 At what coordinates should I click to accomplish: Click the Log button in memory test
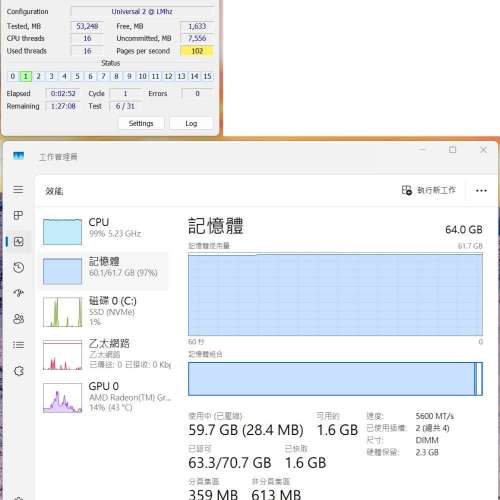[191, 123]
